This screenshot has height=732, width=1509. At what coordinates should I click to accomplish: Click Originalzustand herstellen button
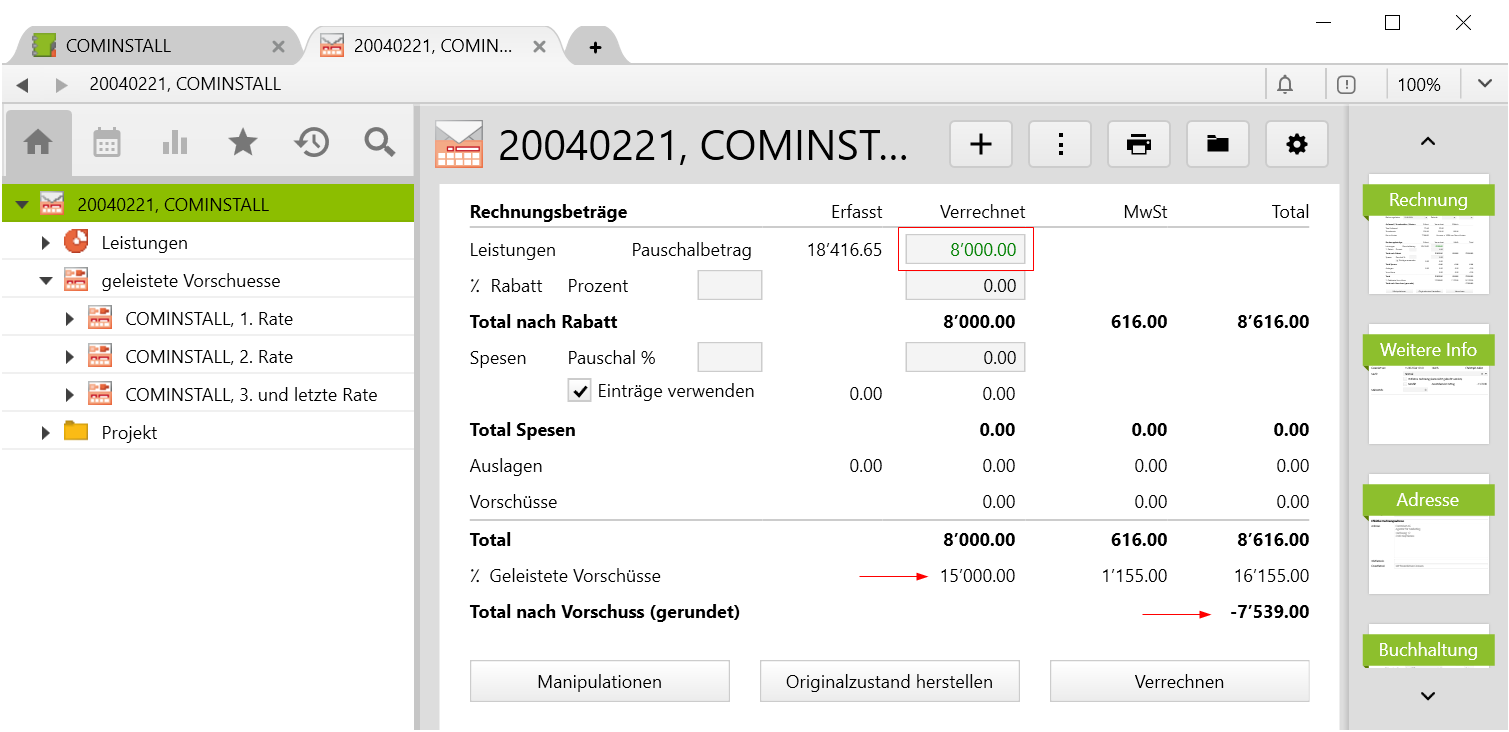click(x=889, y=682)
